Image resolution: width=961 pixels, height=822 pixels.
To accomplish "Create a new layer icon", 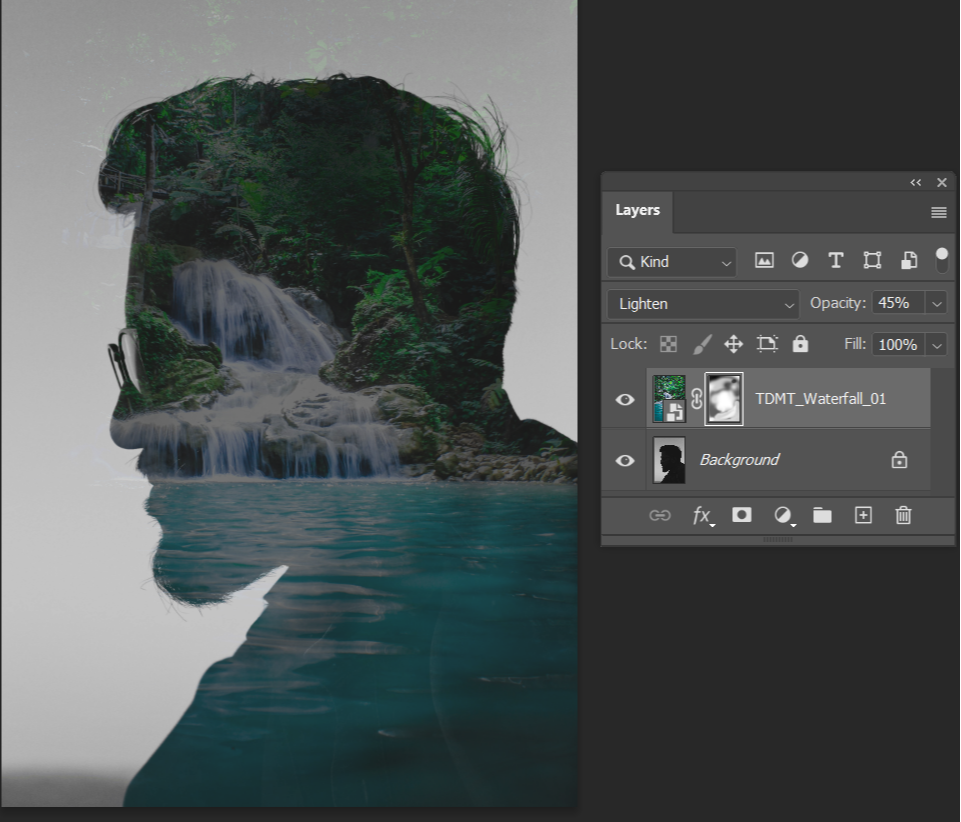I will coord(863,515).
